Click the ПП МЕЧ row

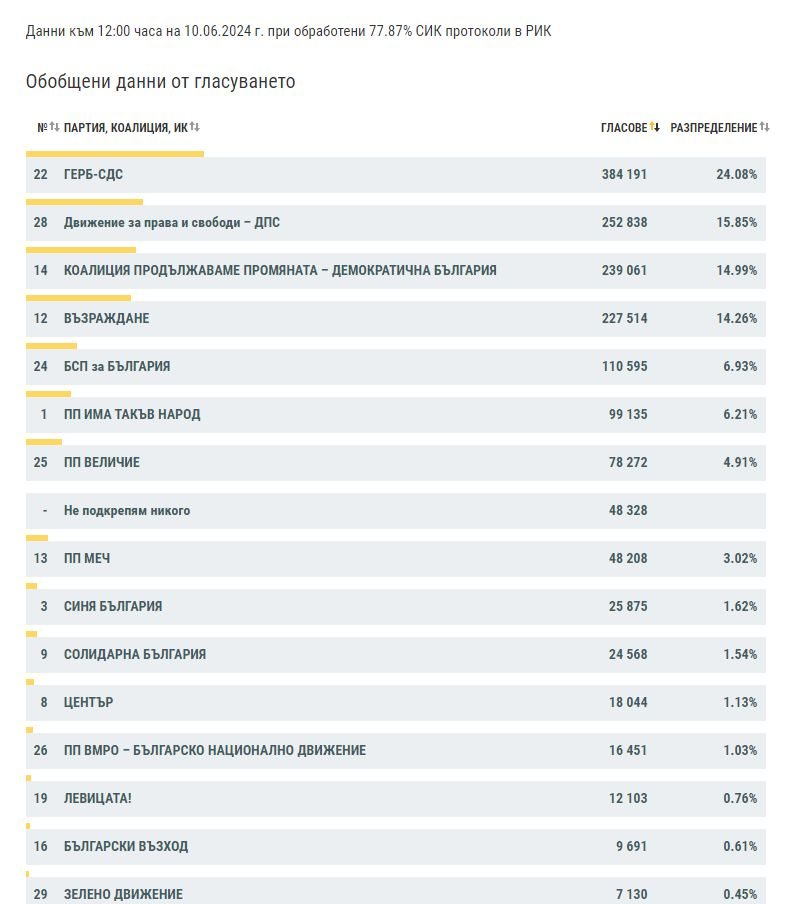click(x=395, y=559)
